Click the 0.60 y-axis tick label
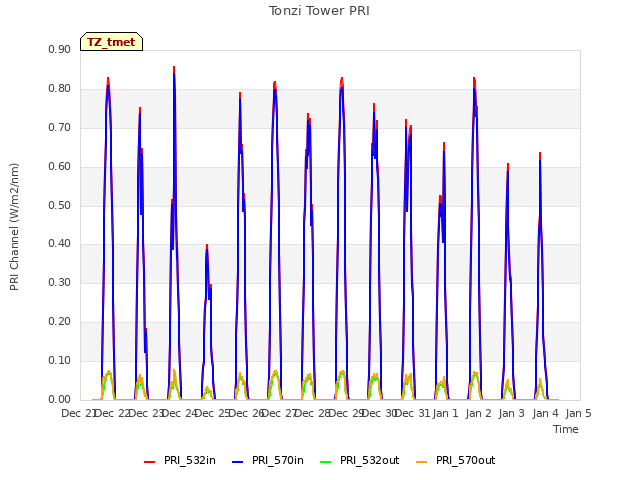This screenshot has width=640, height=480. [x=60, y=167]
